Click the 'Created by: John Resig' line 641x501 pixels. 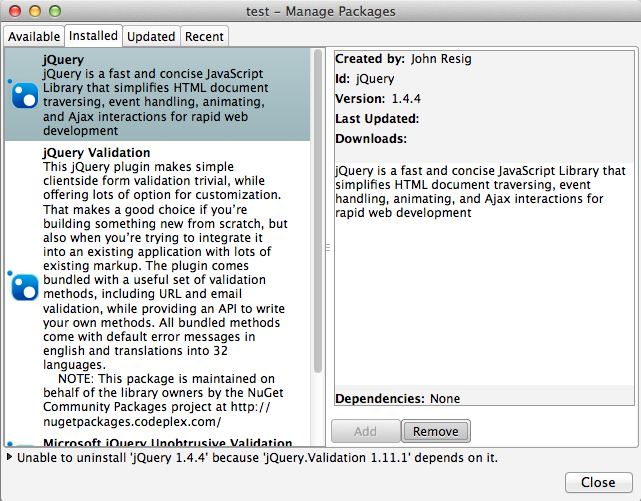tap(403, 59)
